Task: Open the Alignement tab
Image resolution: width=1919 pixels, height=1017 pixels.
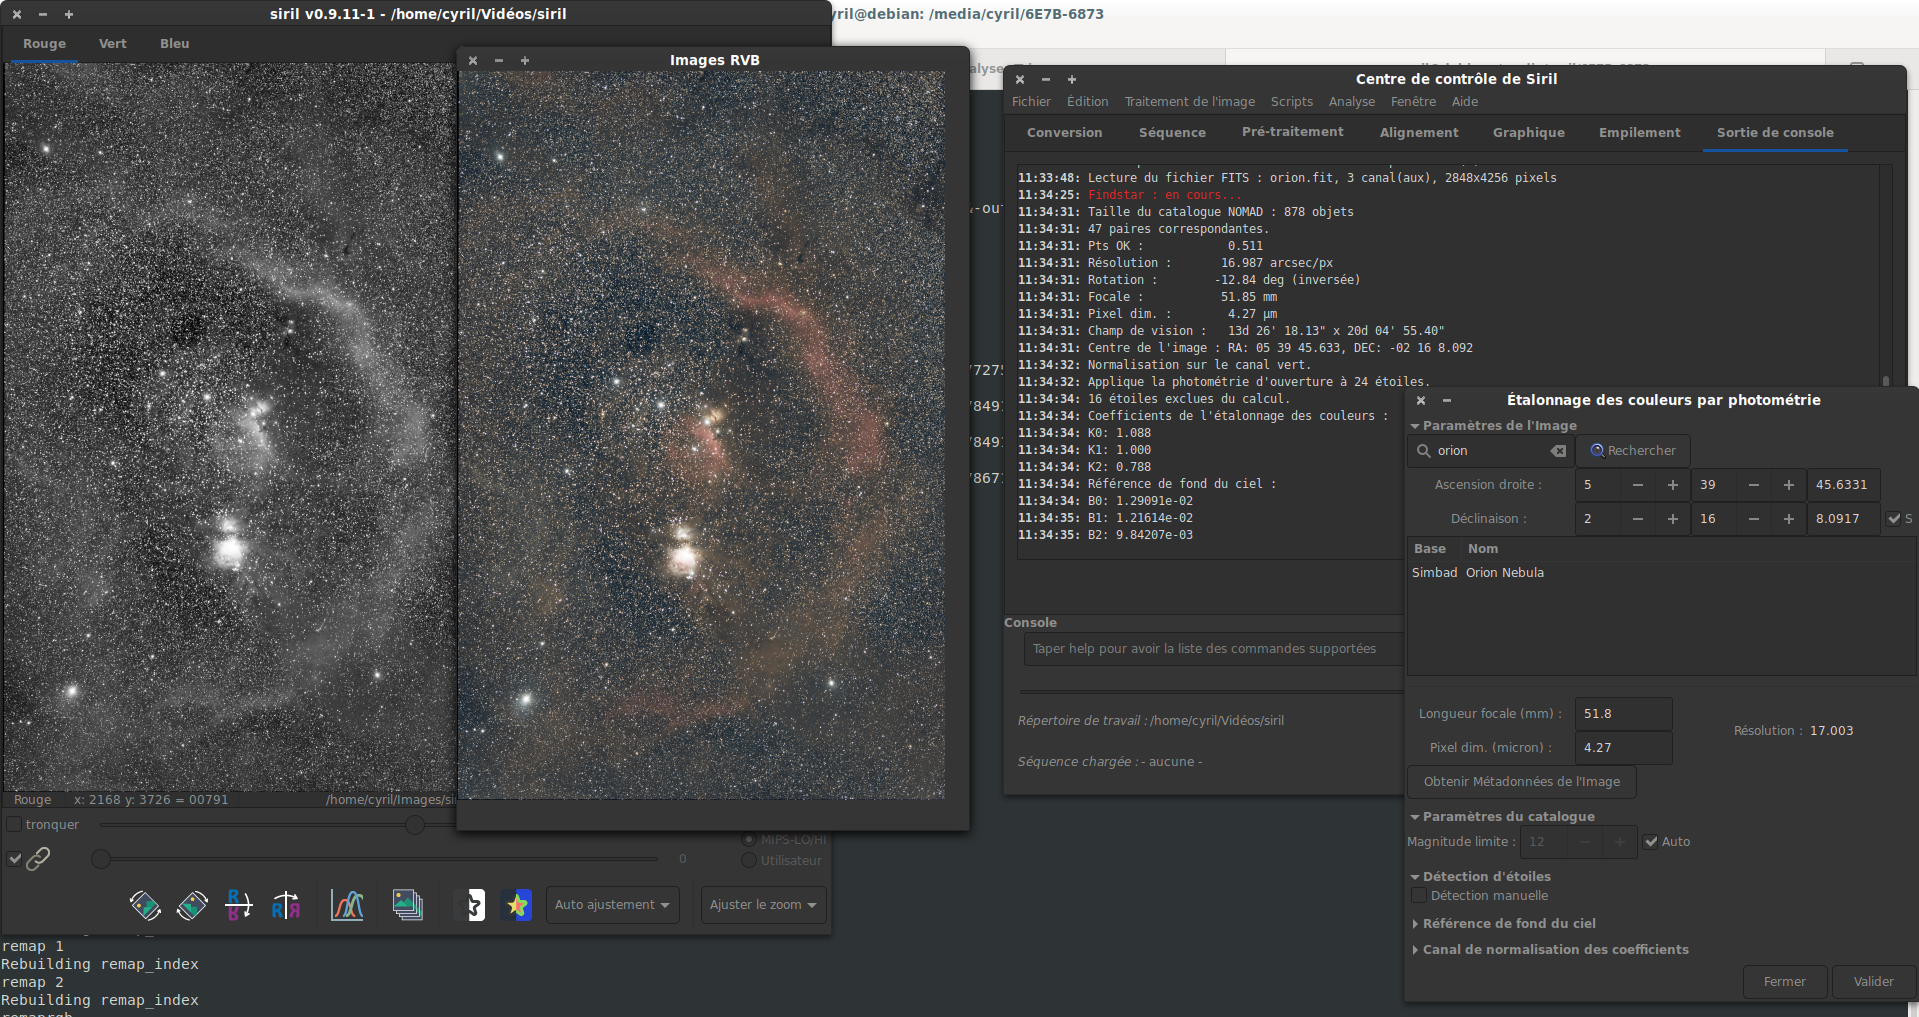Action: point(1419,132)
